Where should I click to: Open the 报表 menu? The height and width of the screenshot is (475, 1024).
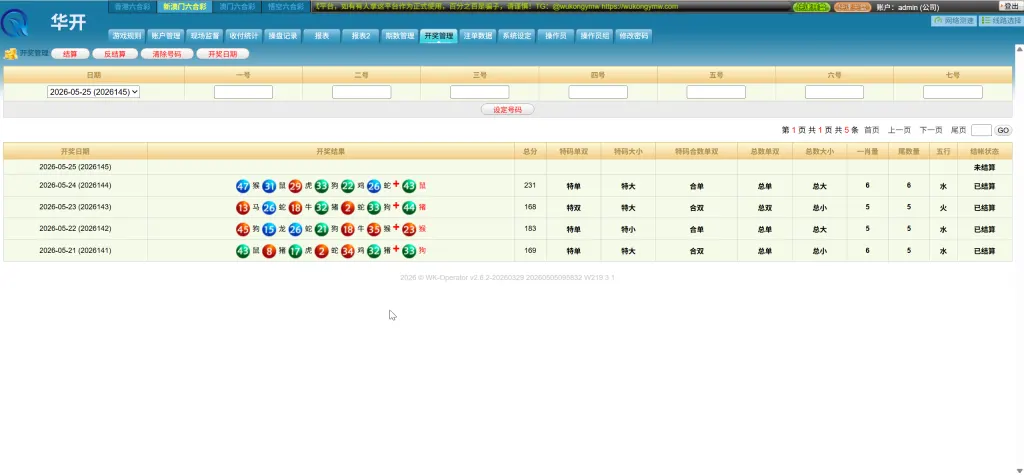322,36
